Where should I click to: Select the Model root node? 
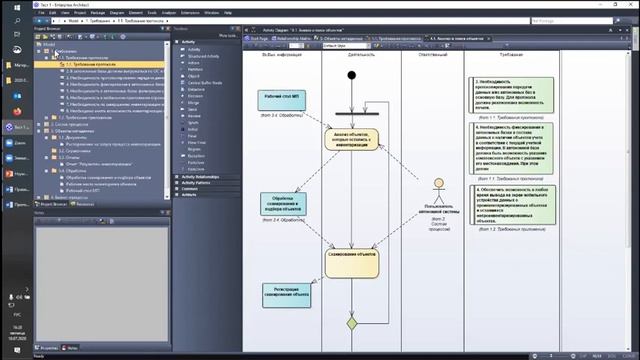click(x=49, y=44)
